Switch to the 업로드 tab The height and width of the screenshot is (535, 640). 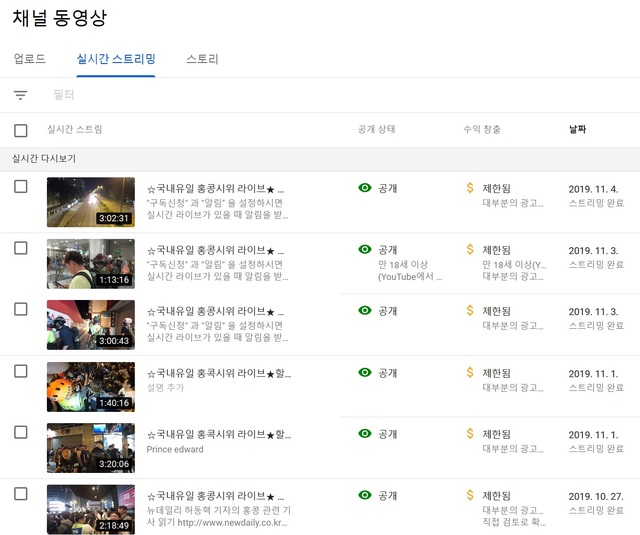coord(29,59)
